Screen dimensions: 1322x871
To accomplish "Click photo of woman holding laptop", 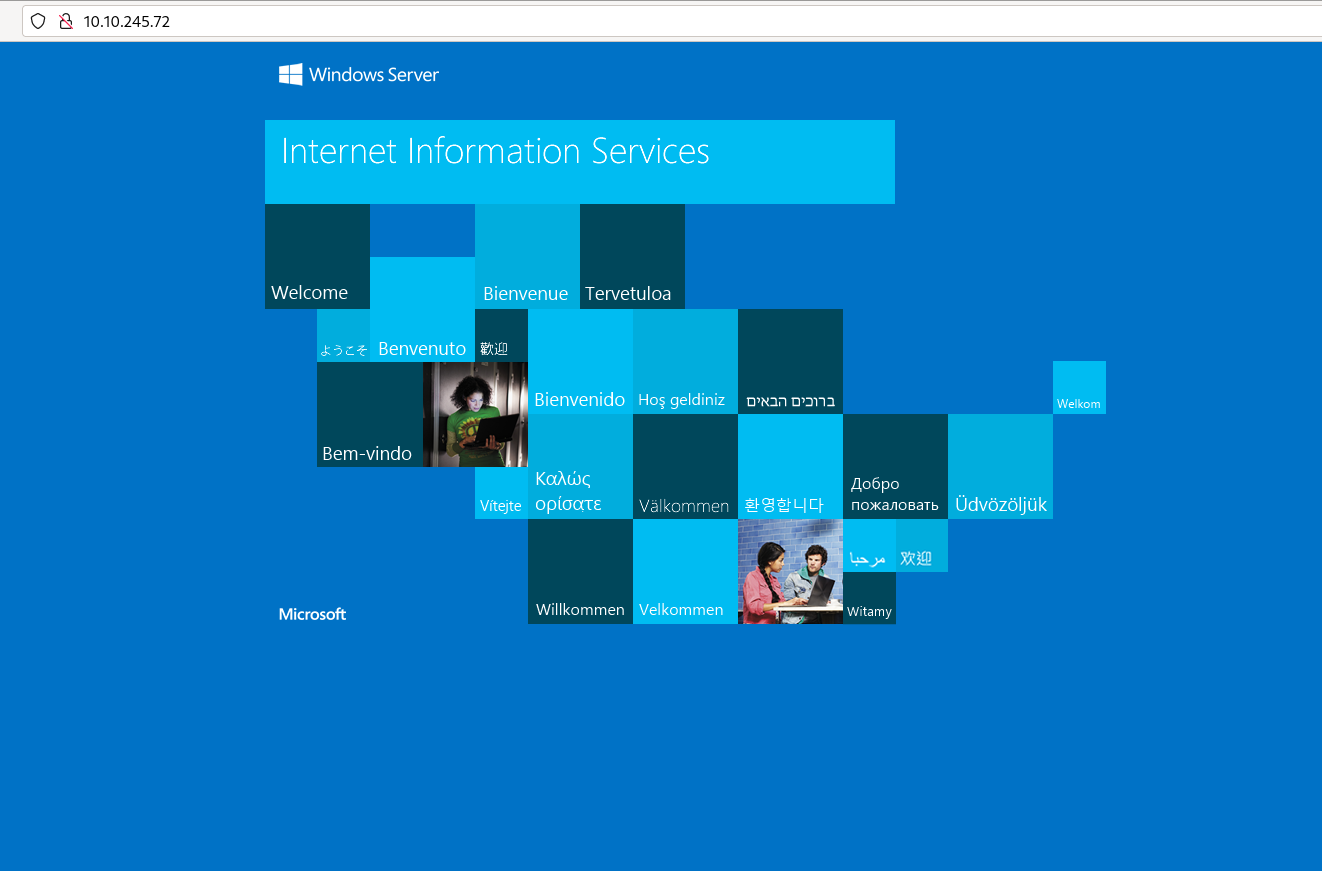I will point(475,414).
